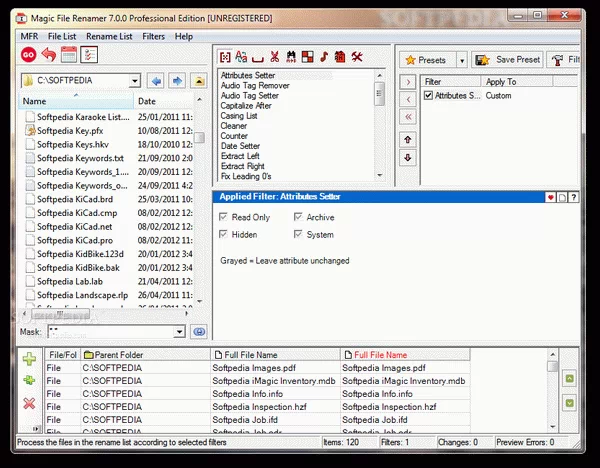Toggle the System checkbox
The height and width of the screenshot is (468, 600).
click(298, 234)
